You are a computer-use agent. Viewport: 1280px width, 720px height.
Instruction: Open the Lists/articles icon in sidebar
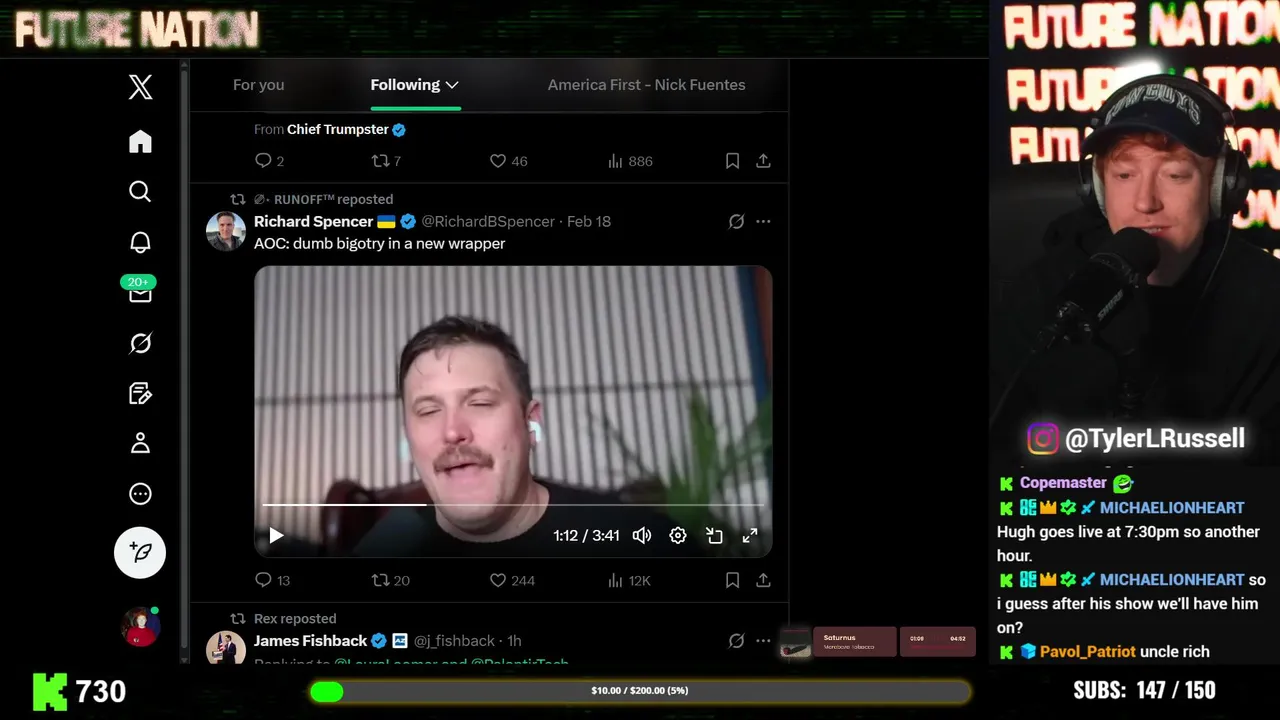click(x=140, y=393)
